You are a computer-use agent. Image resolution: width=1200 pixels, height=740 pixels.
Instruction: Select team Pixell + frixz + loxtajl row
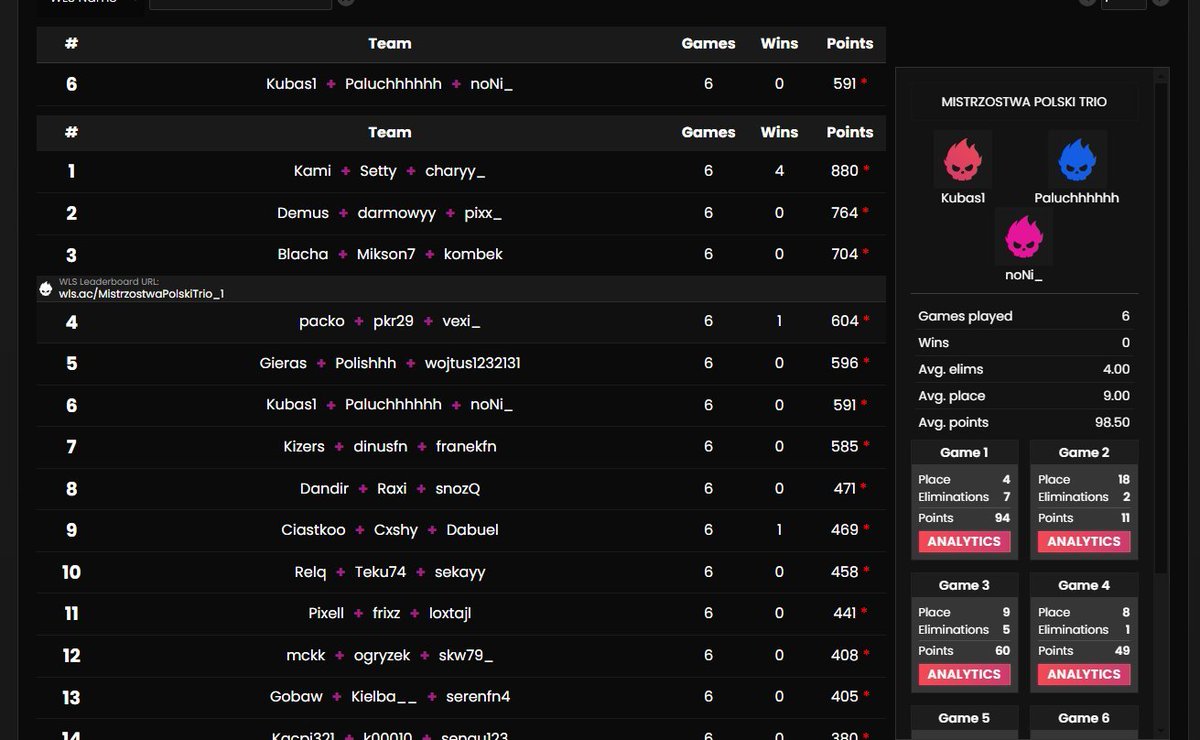click(461, 613)
